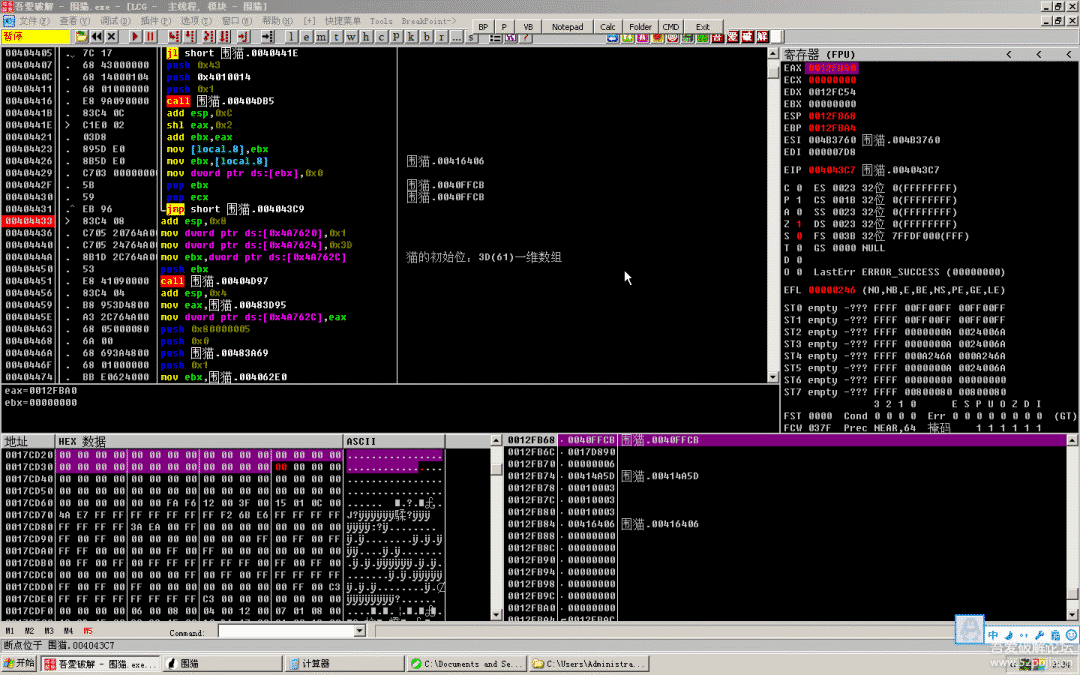Open the 调试 (Debug) menu

(114, 20)
